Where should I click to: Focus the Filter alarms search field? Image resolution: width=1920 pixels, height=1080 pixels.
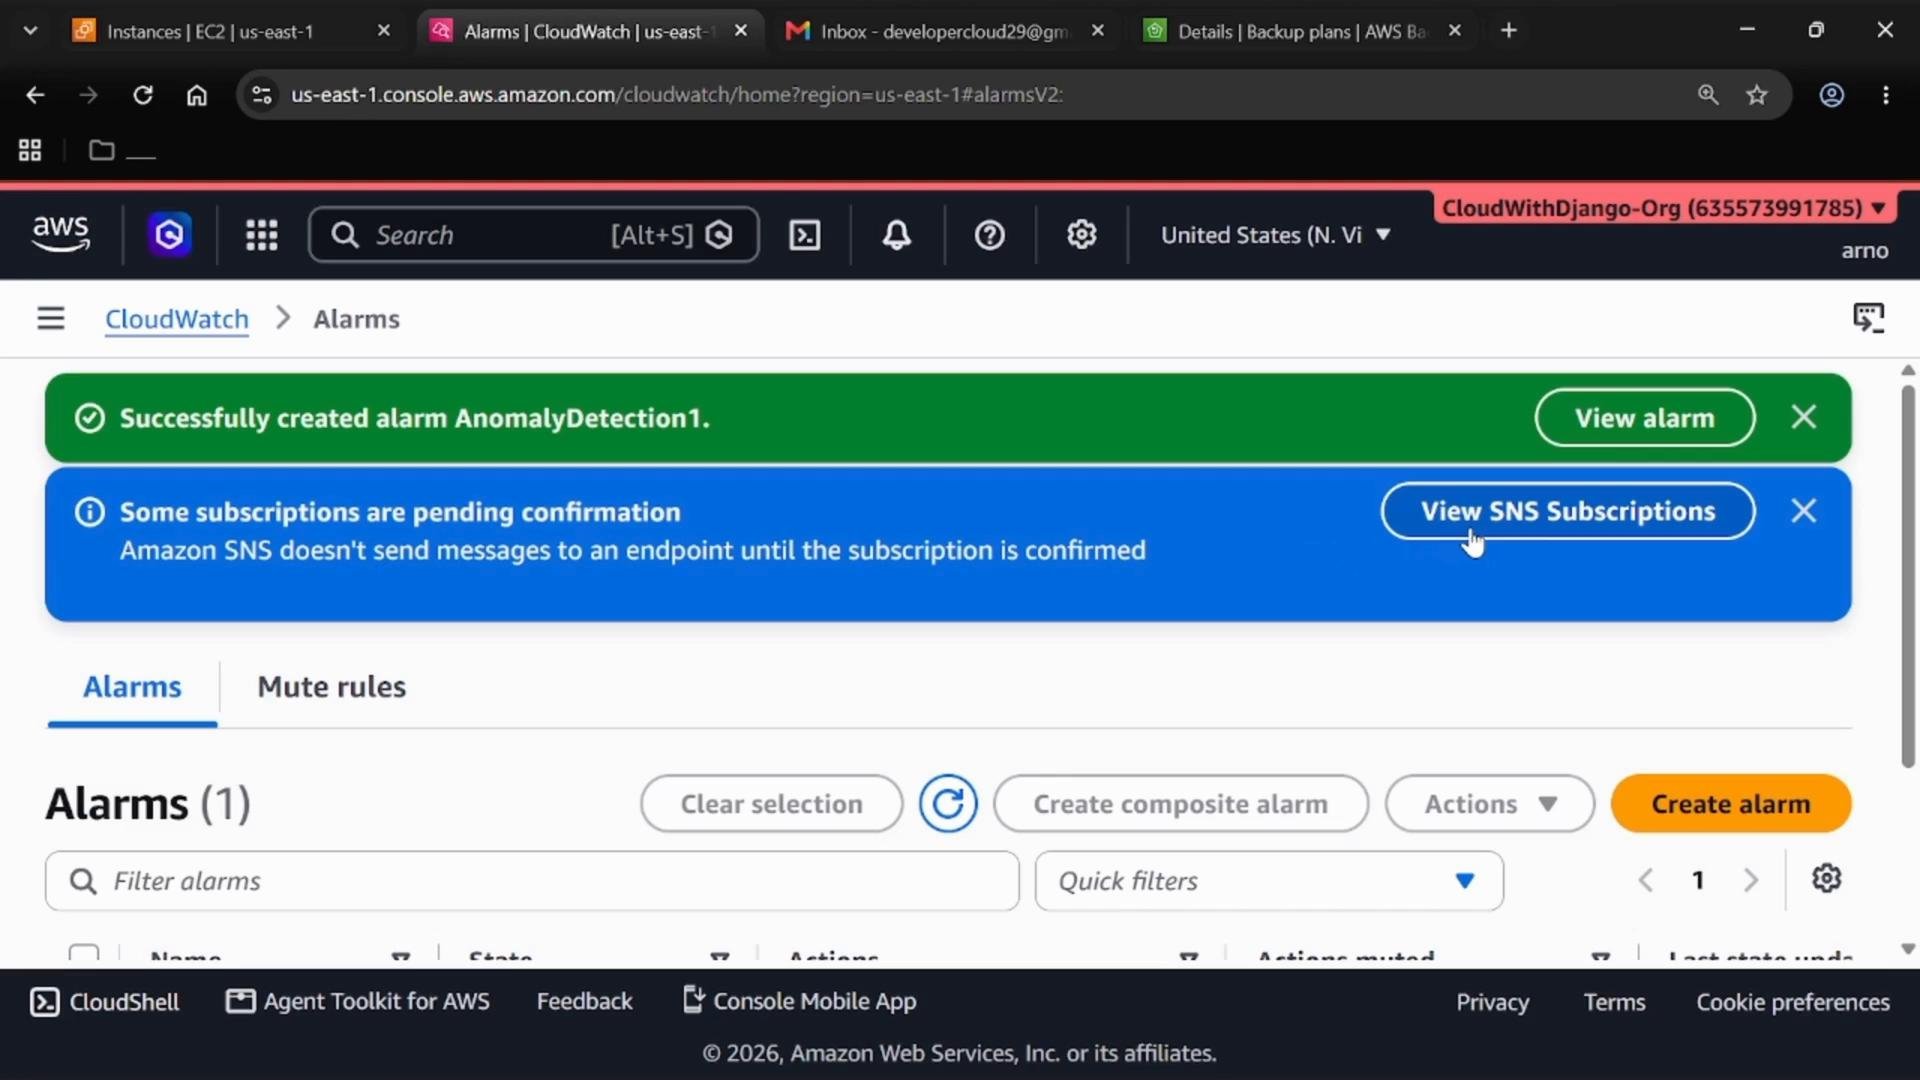[532, 881]
